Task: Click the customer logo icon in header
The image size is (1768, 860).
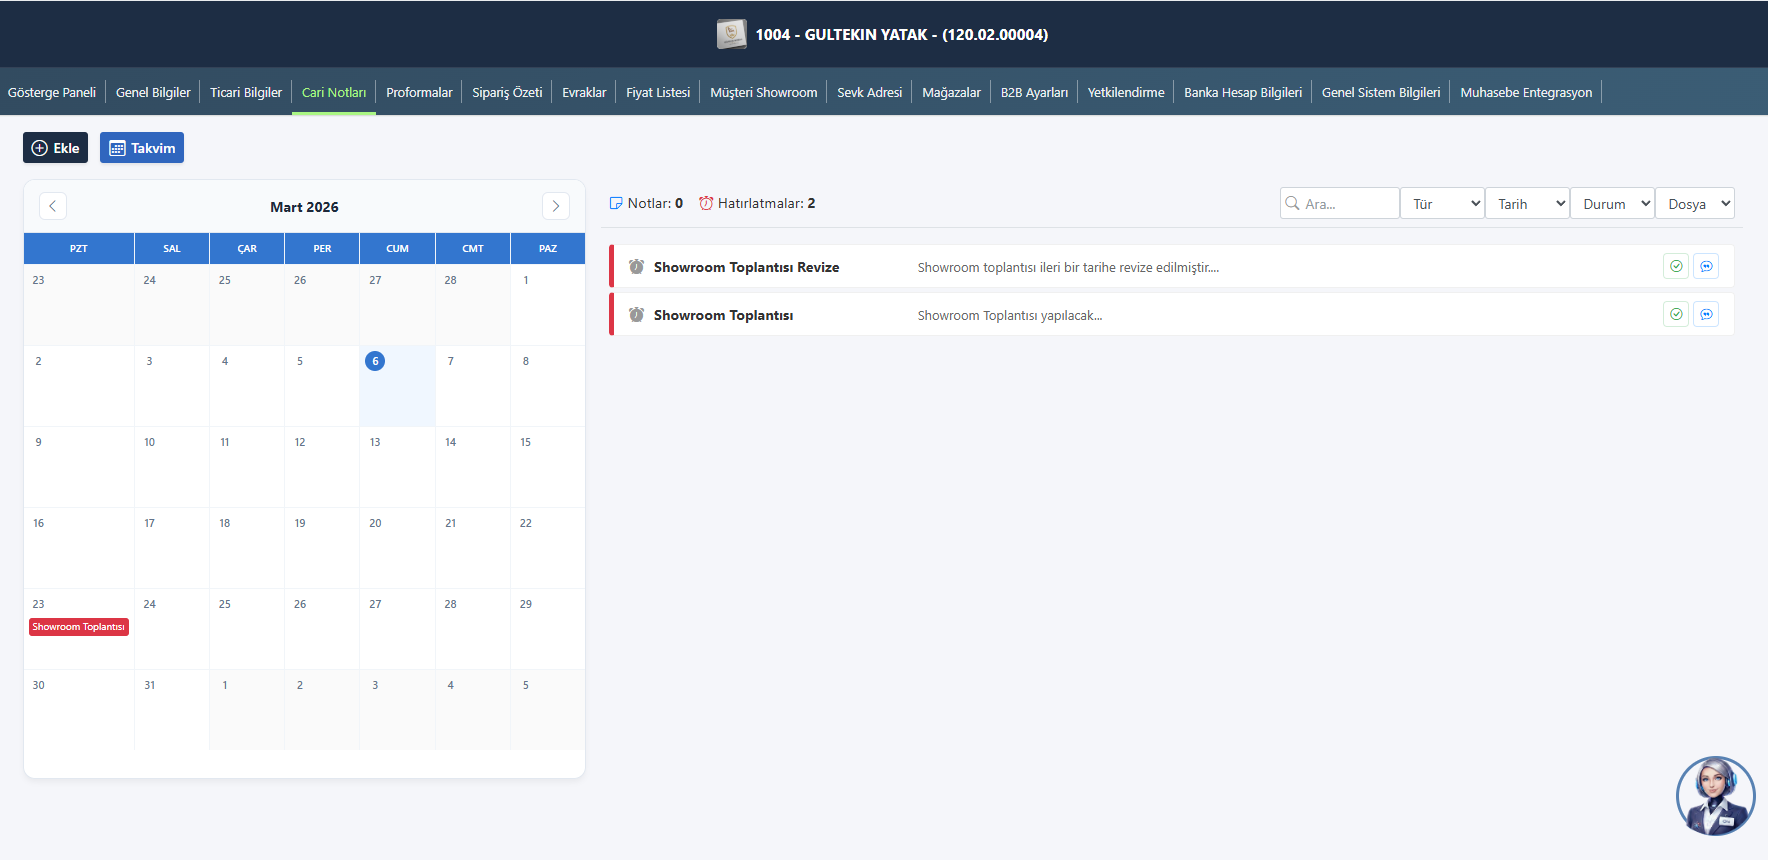Action: pyautogui.click(x=732, y=34)
